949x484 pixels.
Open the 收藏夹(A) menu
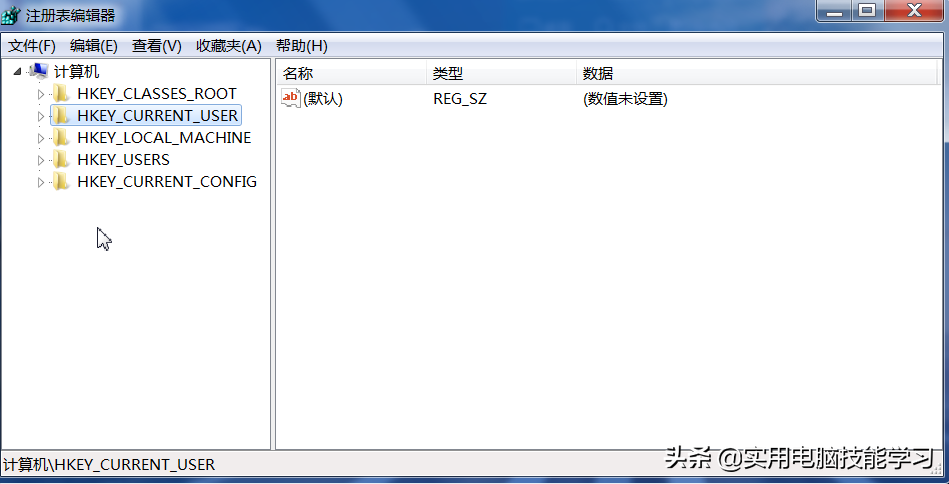pos(229,45)
